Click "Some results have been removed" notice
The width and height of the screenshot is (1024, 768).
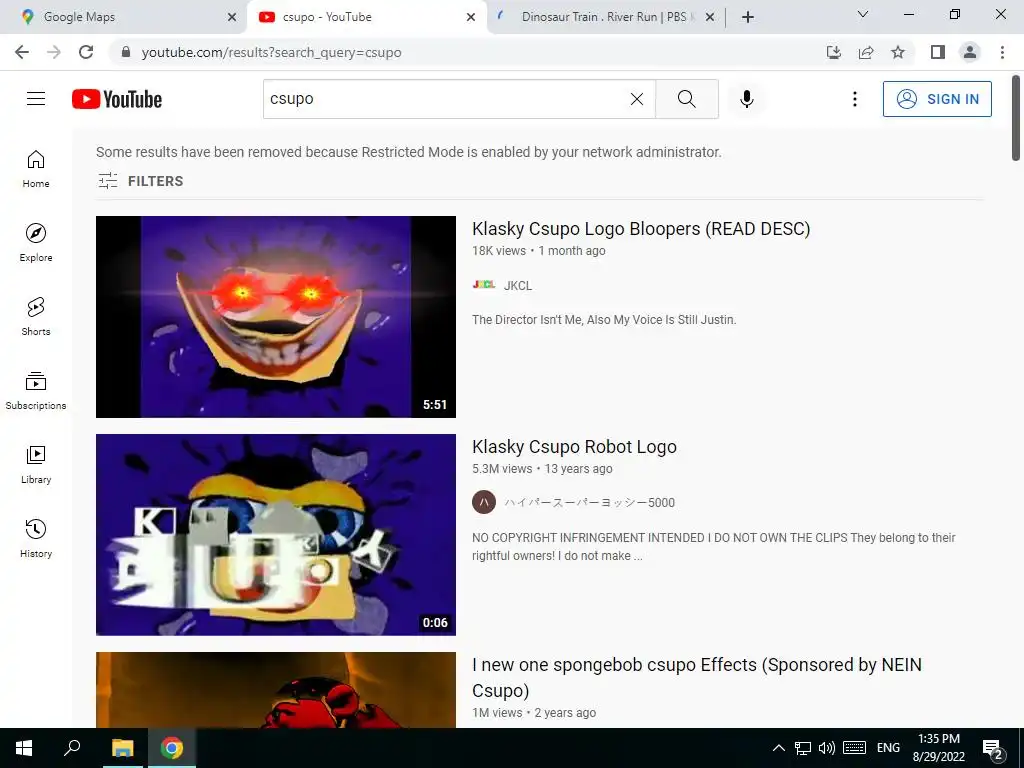(409, 152)
